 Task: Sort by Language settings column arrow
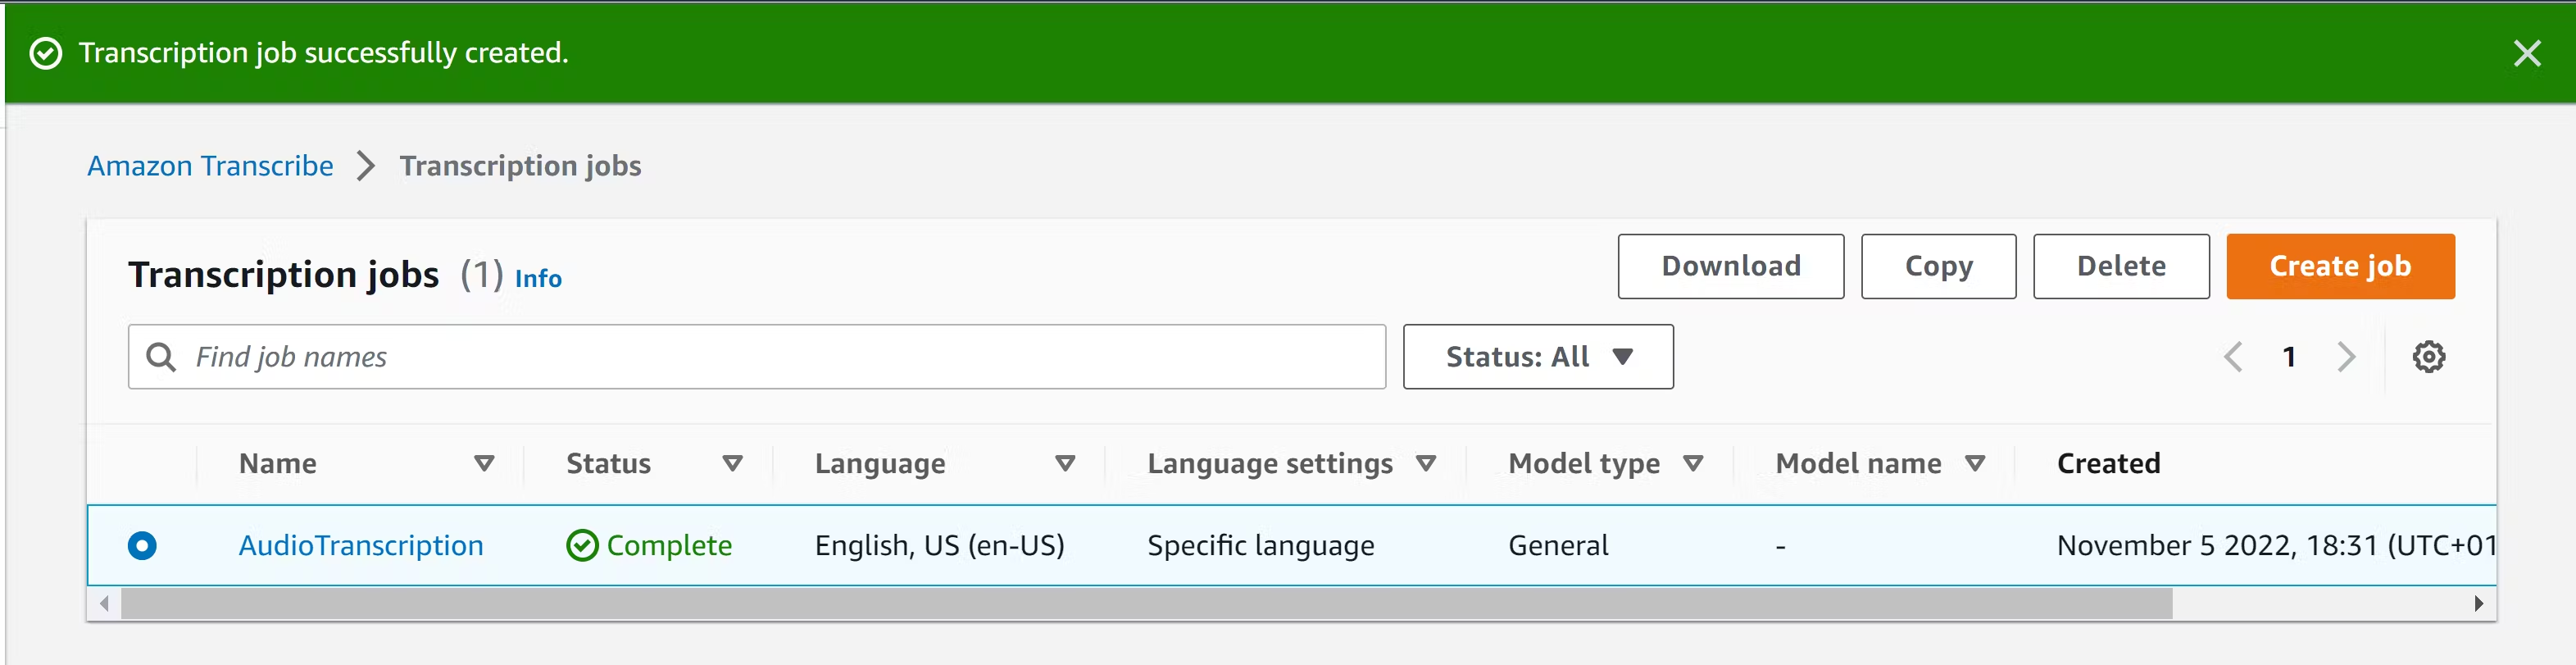[1426, 464]
